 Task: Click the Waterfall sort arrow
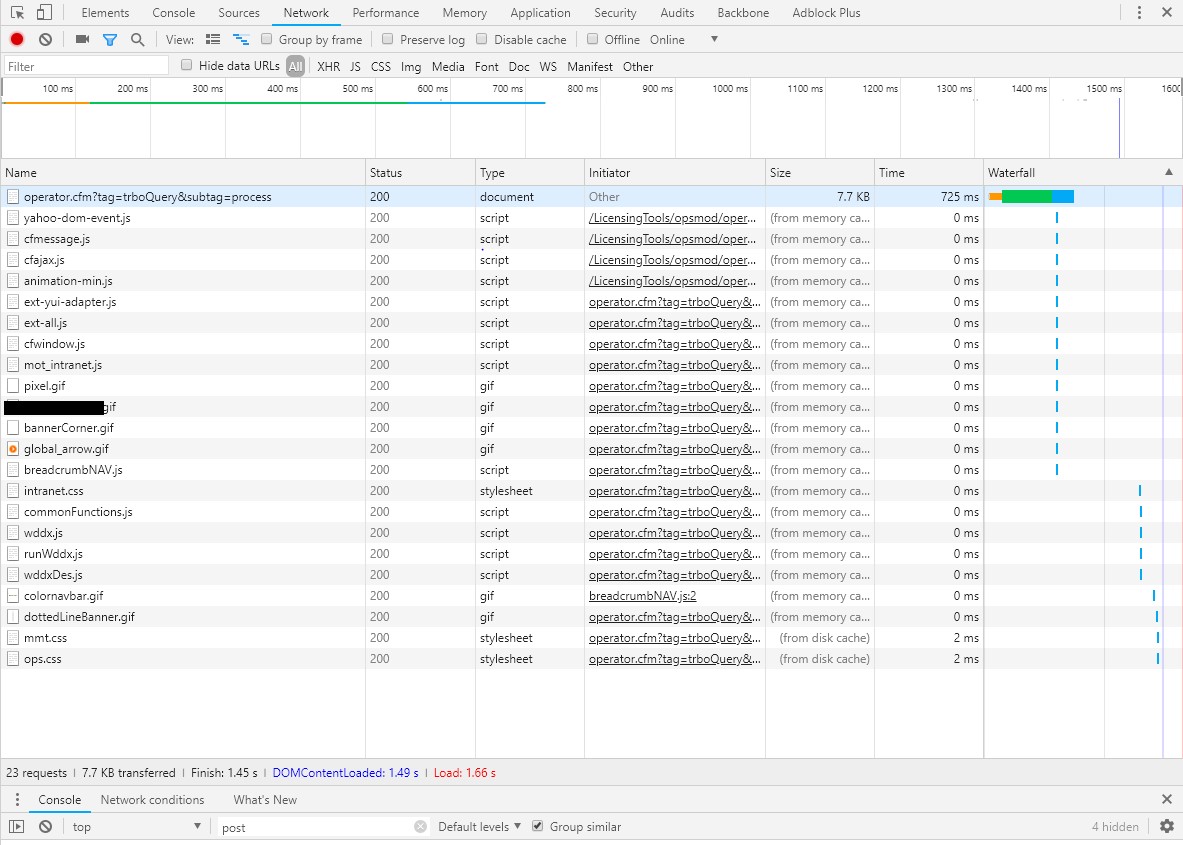[x=1169, y=173]
